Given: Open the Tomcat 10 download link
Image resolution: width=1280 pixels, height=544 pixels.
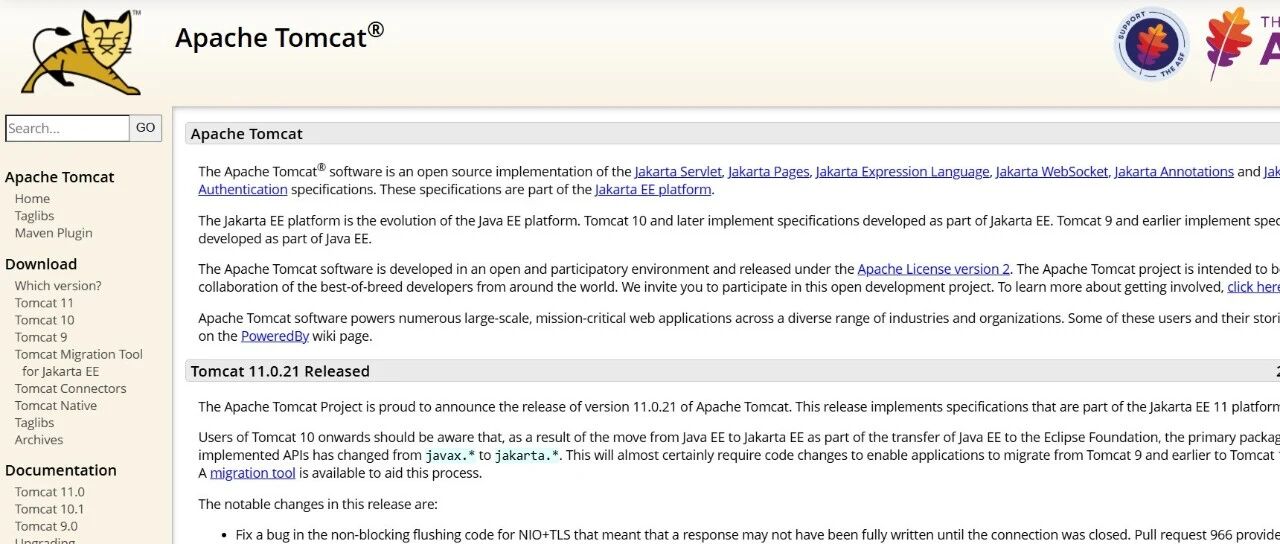Looking at the screenshot, I should coord(45,320).
